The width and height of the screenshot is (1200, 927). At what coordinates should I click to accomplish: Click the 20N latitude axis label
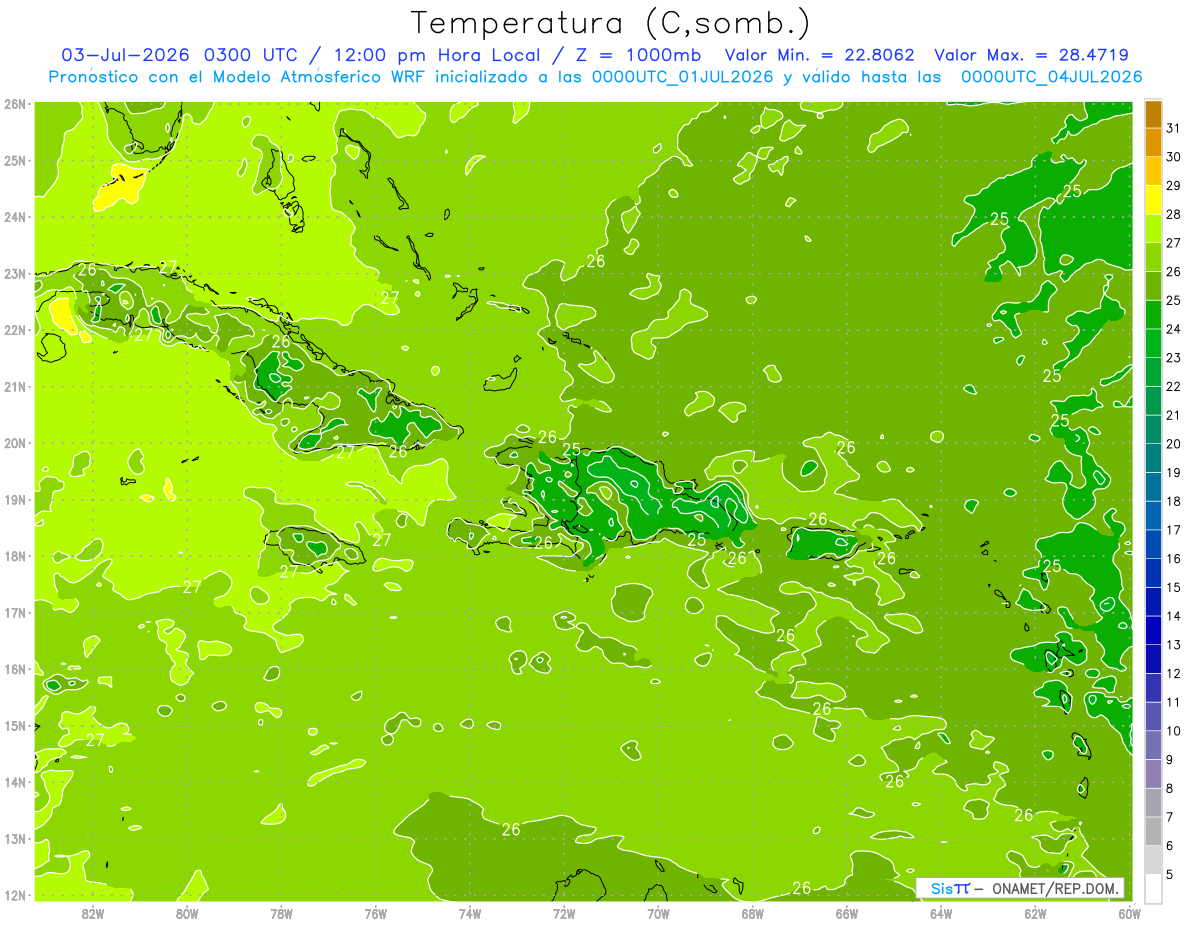(x=15, y=443)
